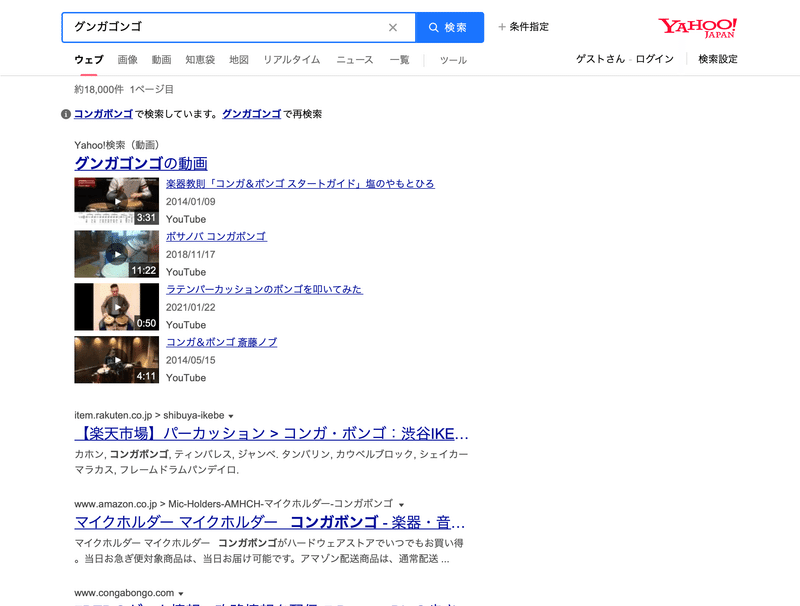800x606 pixels.
Task: Open the ニュース tab
Action: click(x=355, y=60)
